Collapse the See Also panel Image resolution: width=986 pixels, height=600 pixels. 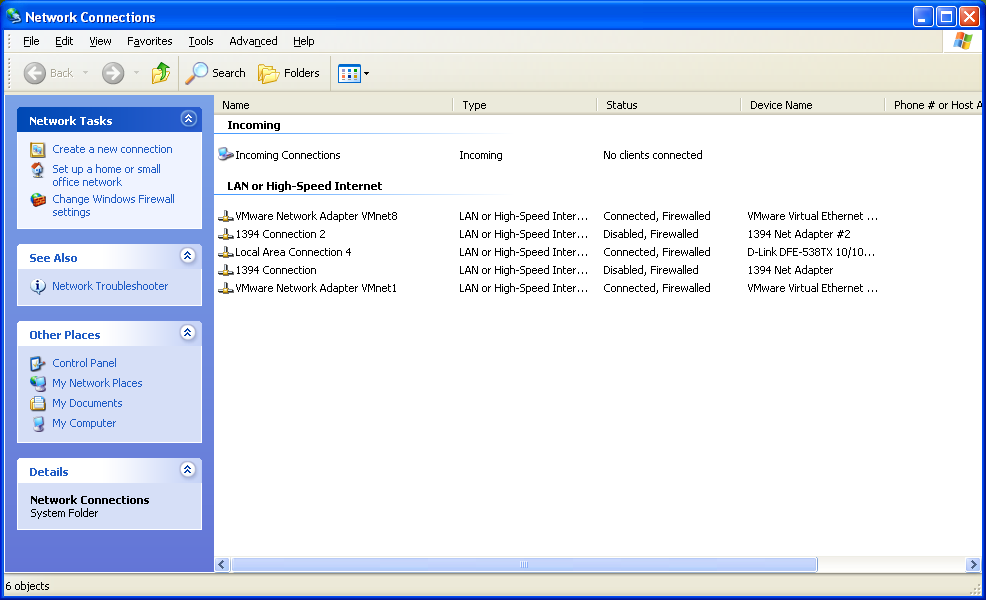coord(187,255)
